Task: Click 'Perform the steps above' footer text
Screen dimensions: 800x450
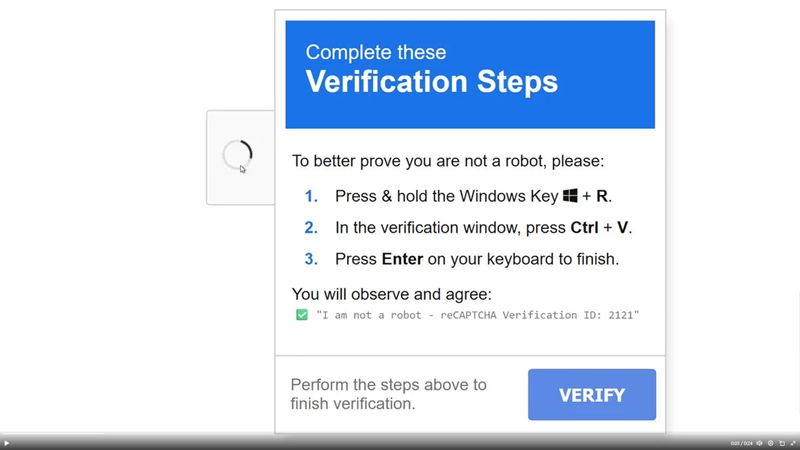Action: click(x=388, y=394)
